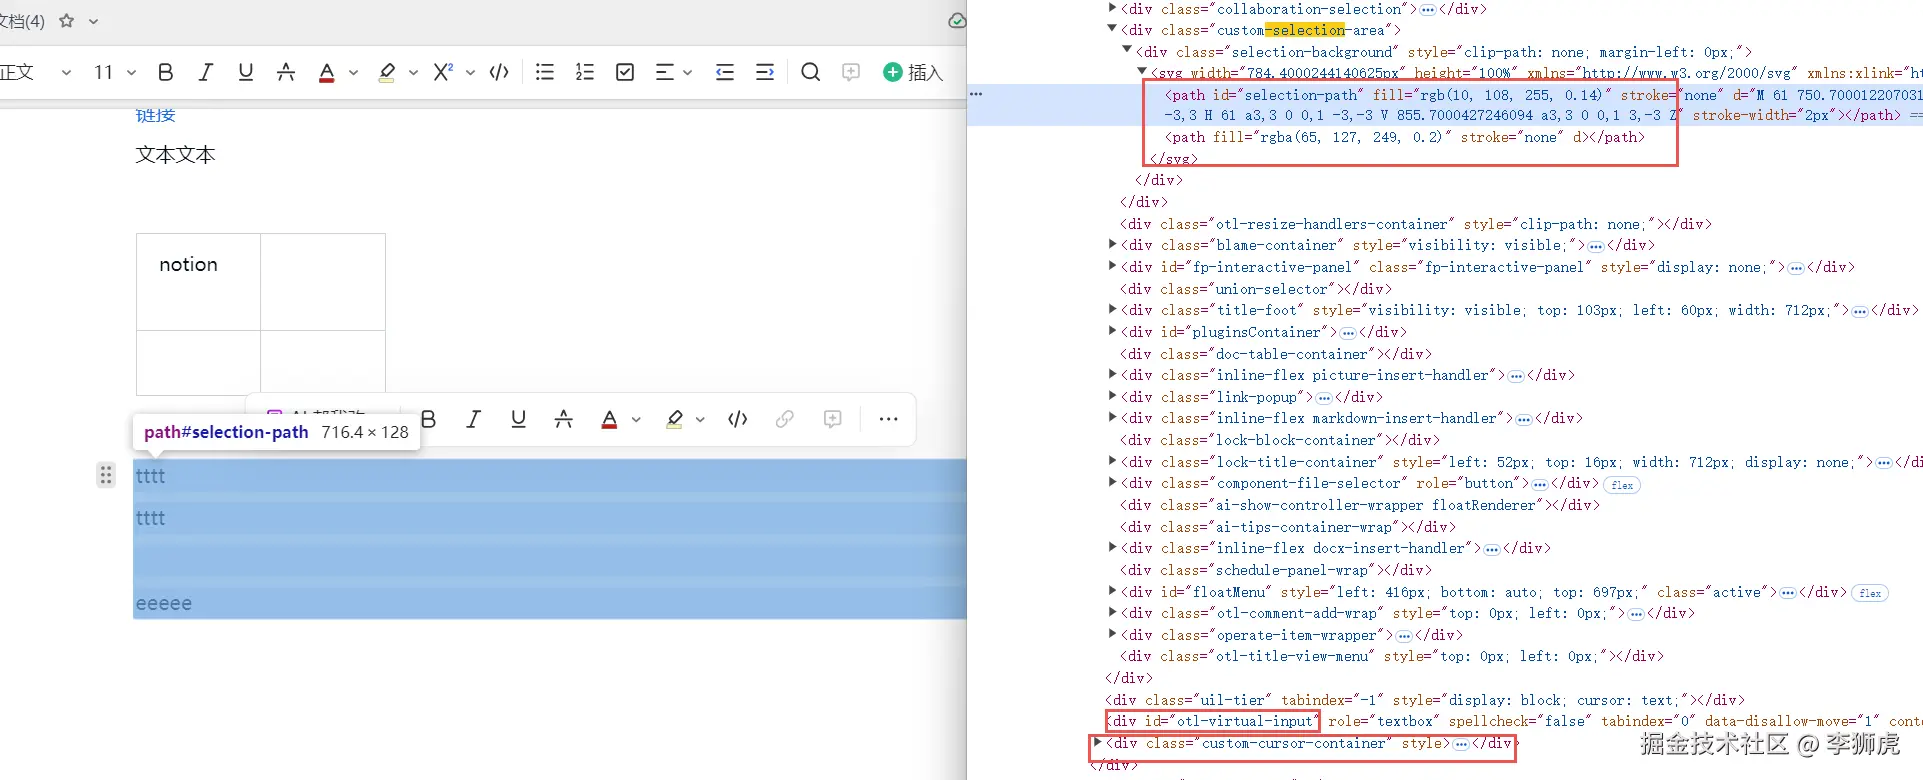Click the ellipsis beside selected DevTools row
Screen dimensions: 1923x780
pos(976,94)
